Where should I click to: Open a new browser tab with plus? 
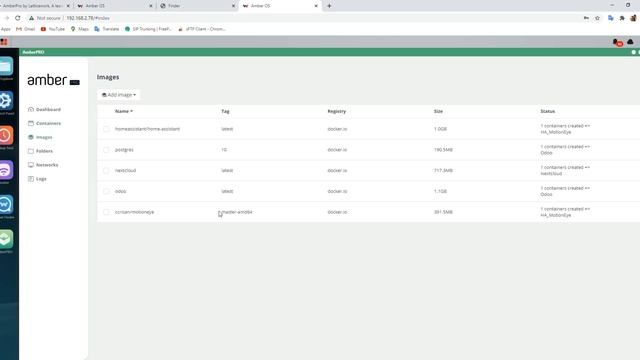click(x=329, y=6)
